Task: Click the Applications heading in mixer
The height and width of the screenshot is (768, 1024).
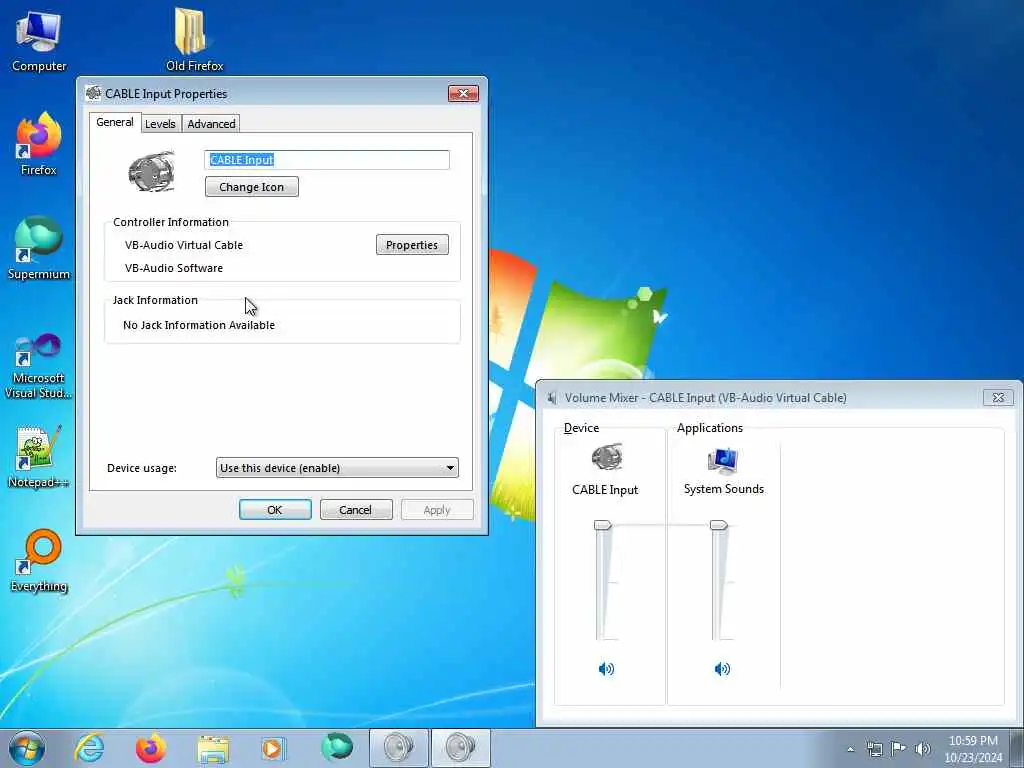Action: point(710,428)
